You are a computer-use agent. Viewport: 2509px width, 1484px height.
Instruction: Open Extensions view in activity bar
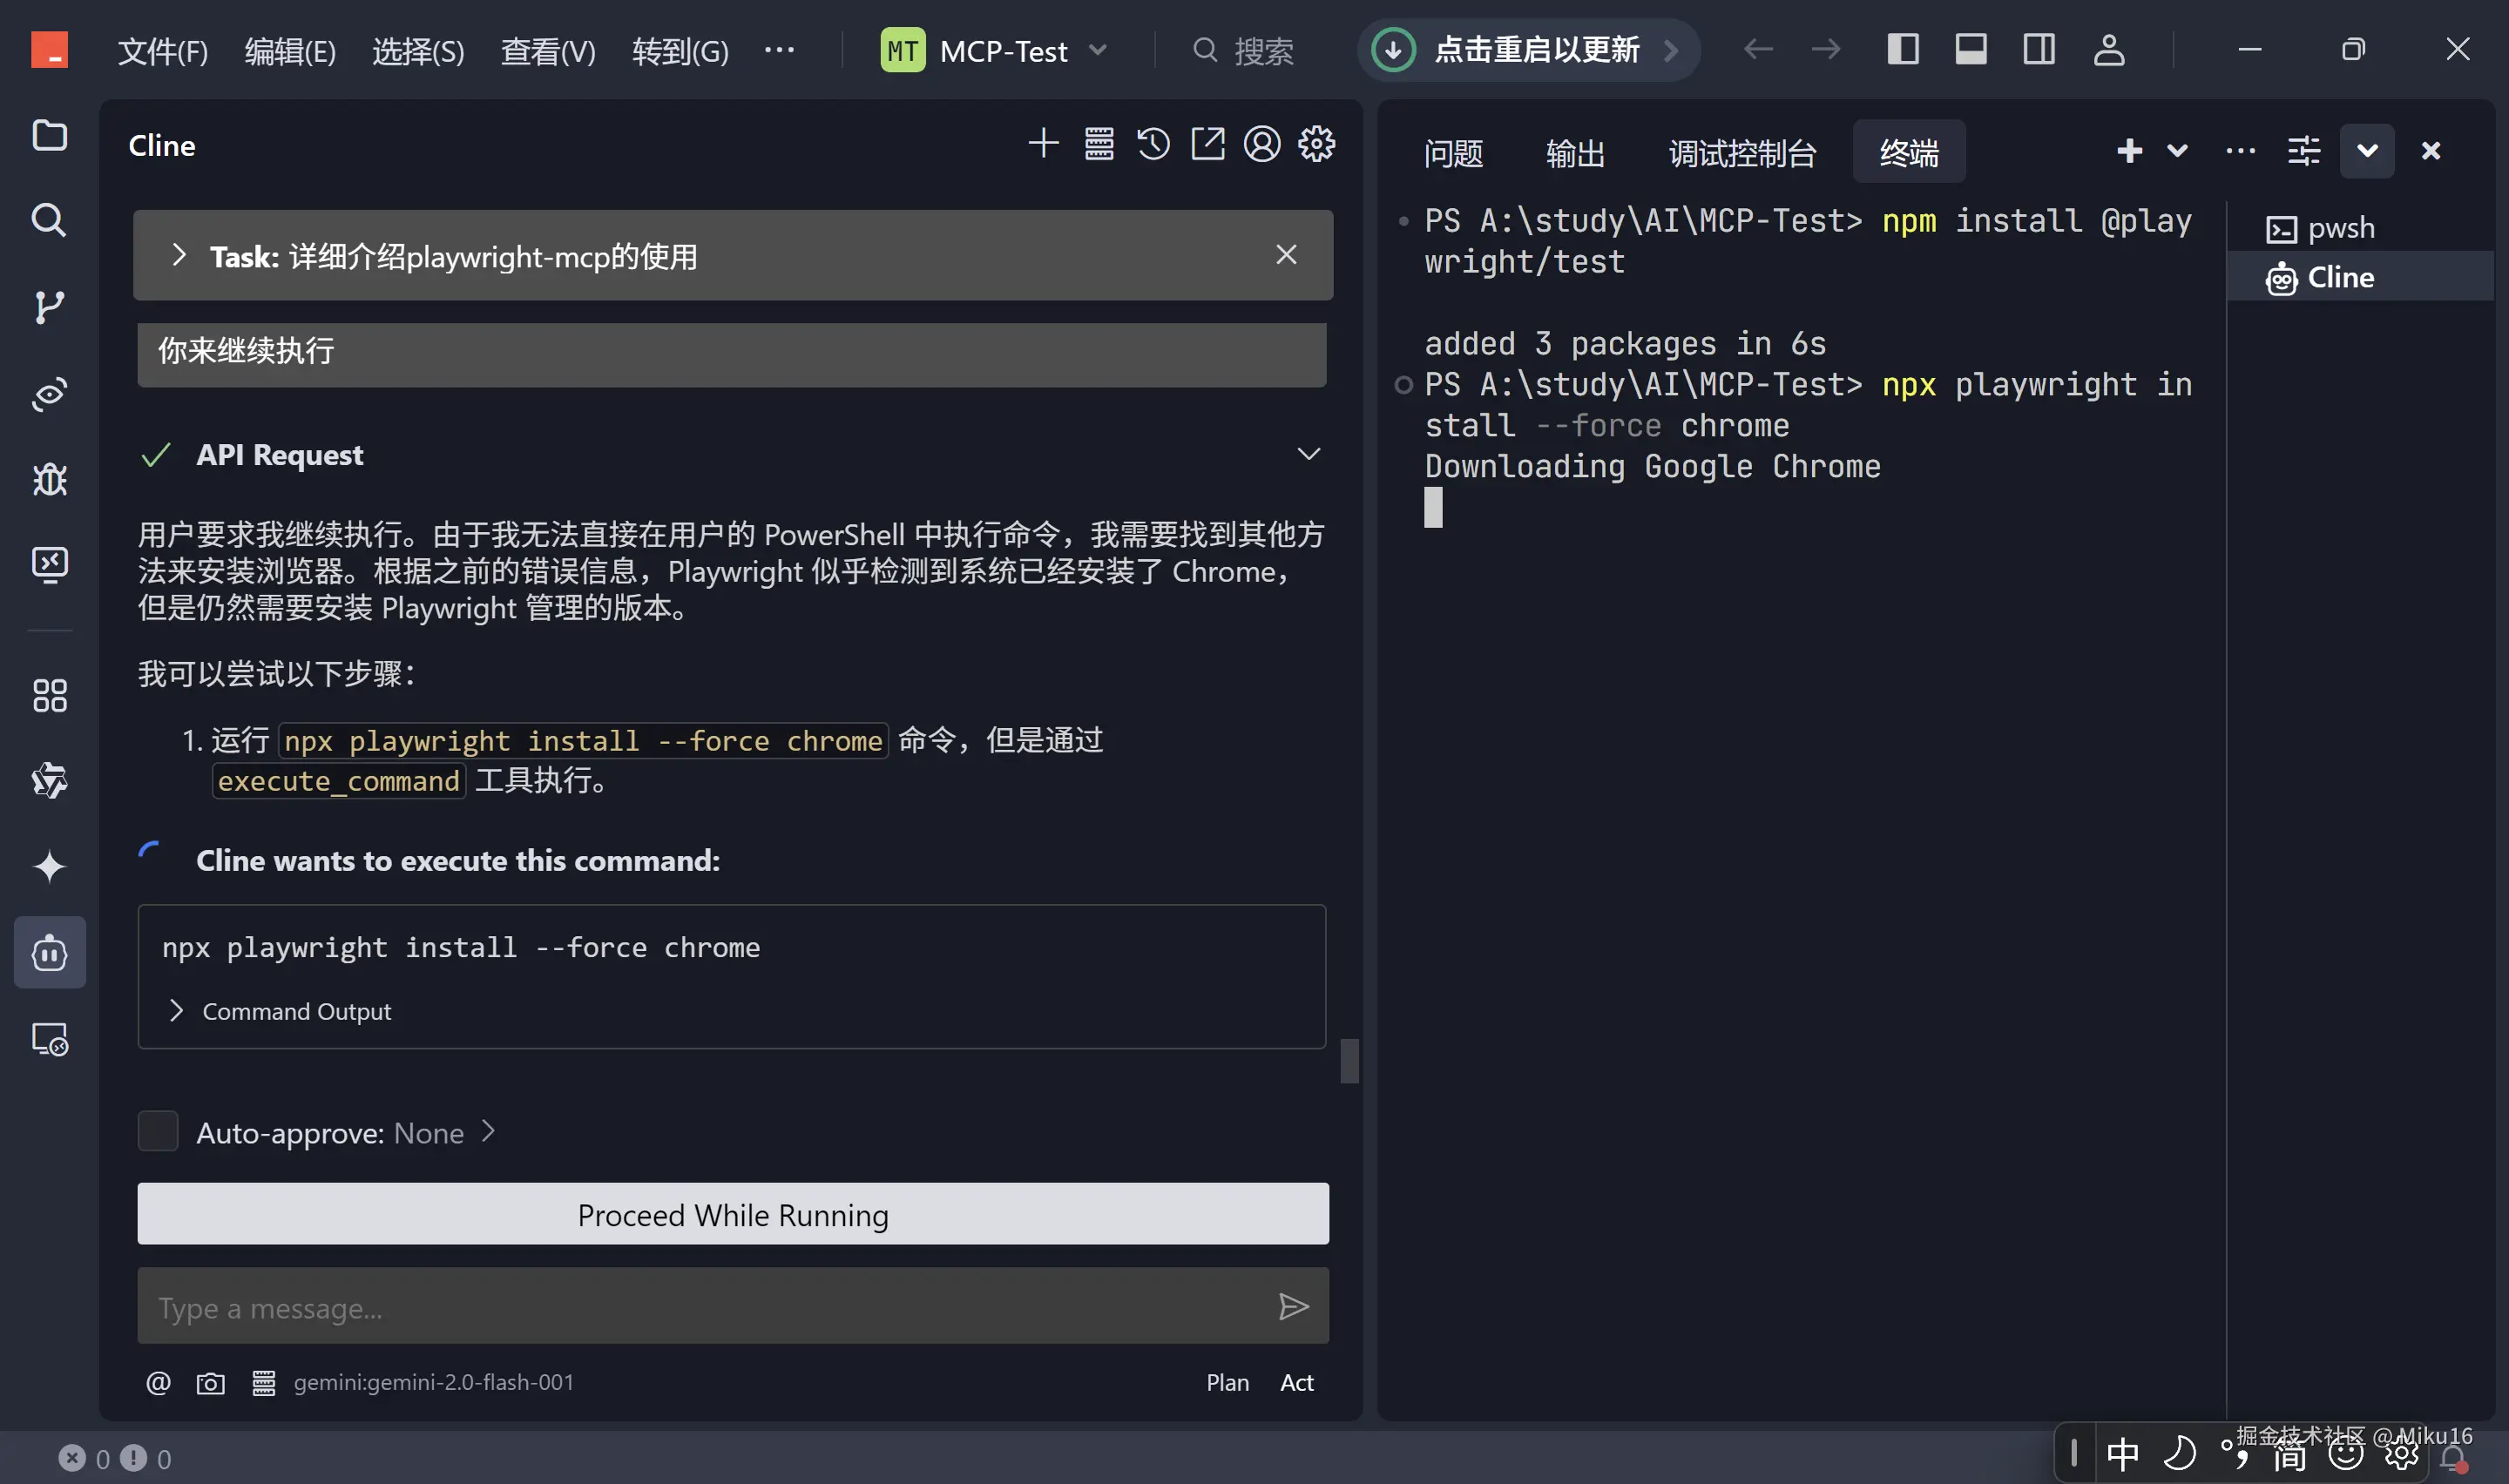49,695
